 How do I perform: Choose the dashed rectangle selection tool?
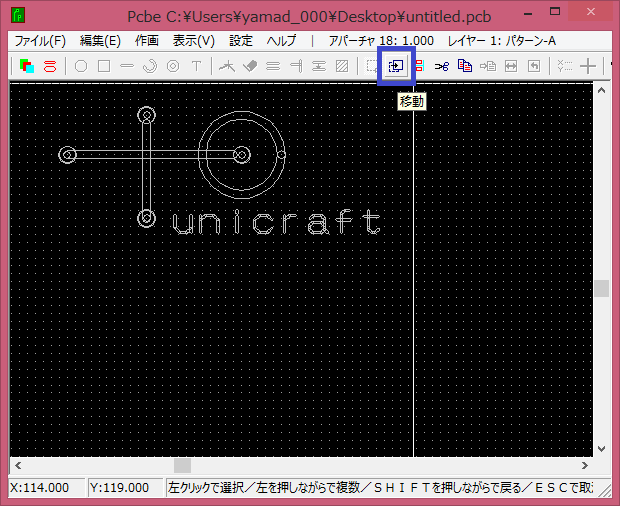[372, 66]
